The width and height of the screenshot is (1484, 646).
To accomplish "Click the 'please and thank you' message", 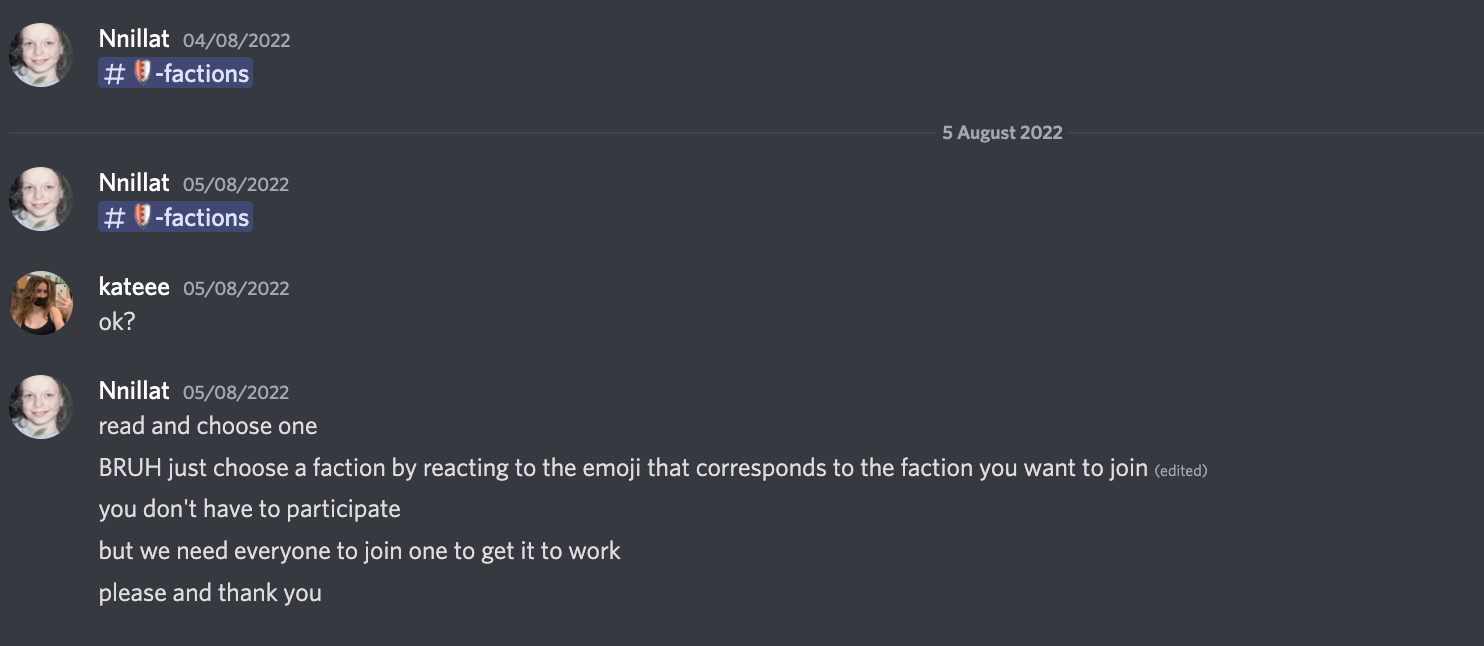I will click(x=210, y=593).
